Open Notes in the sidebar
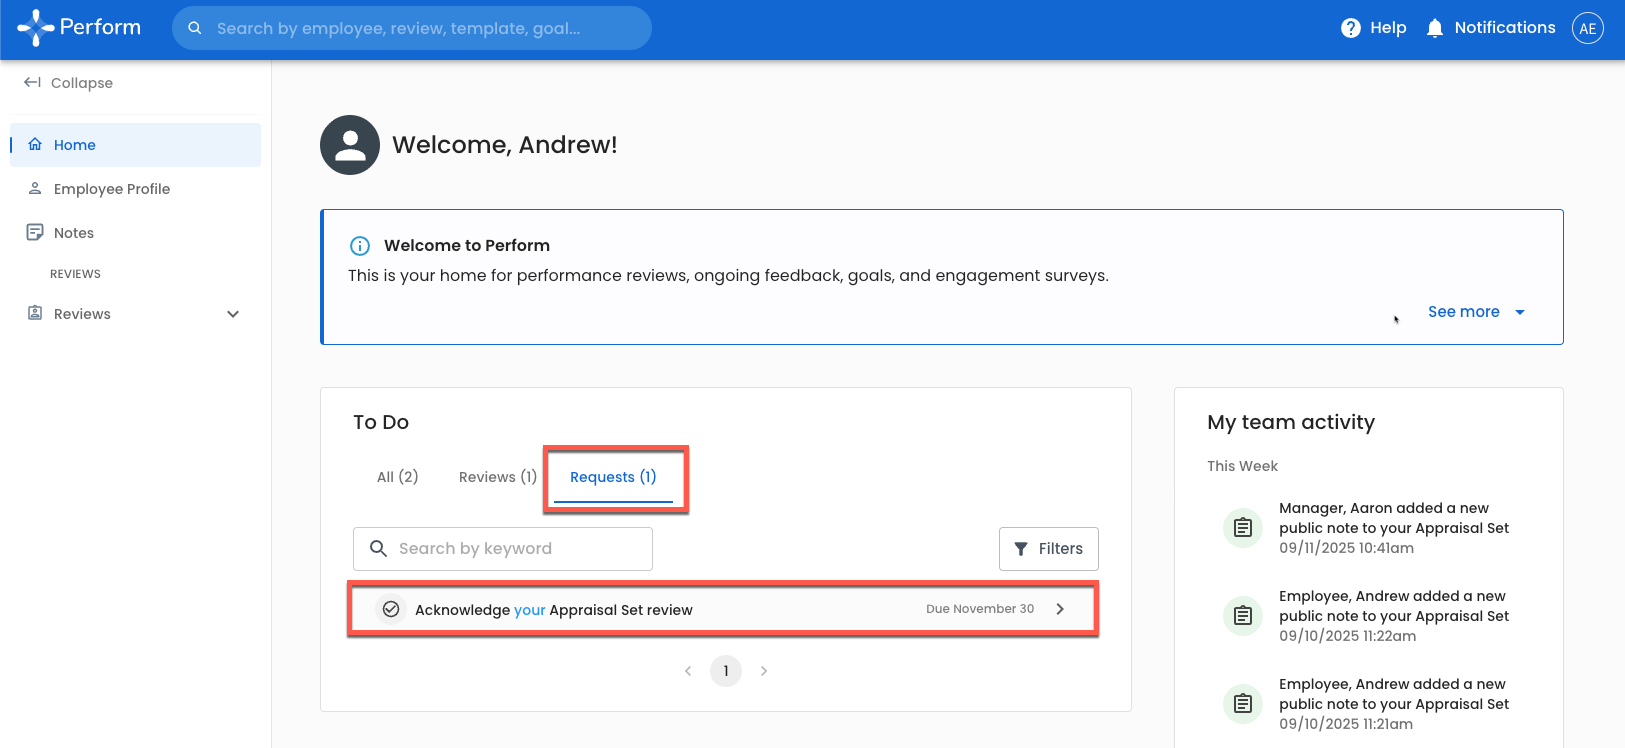This screenshot has width=1625, height=748. [x=136, y=233]
